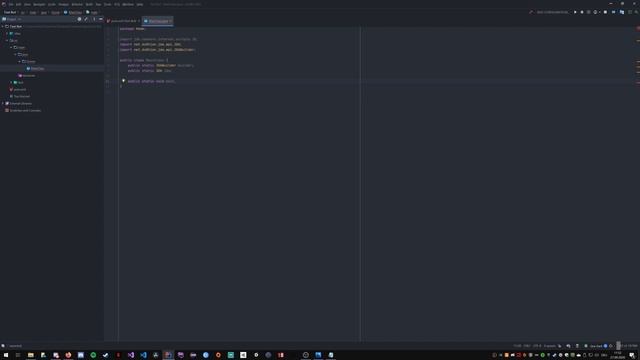Image resolution: width=640 pixels, height=360 pixels.
Task: Click the main method breadcrumb
Action: coord(92,13)
